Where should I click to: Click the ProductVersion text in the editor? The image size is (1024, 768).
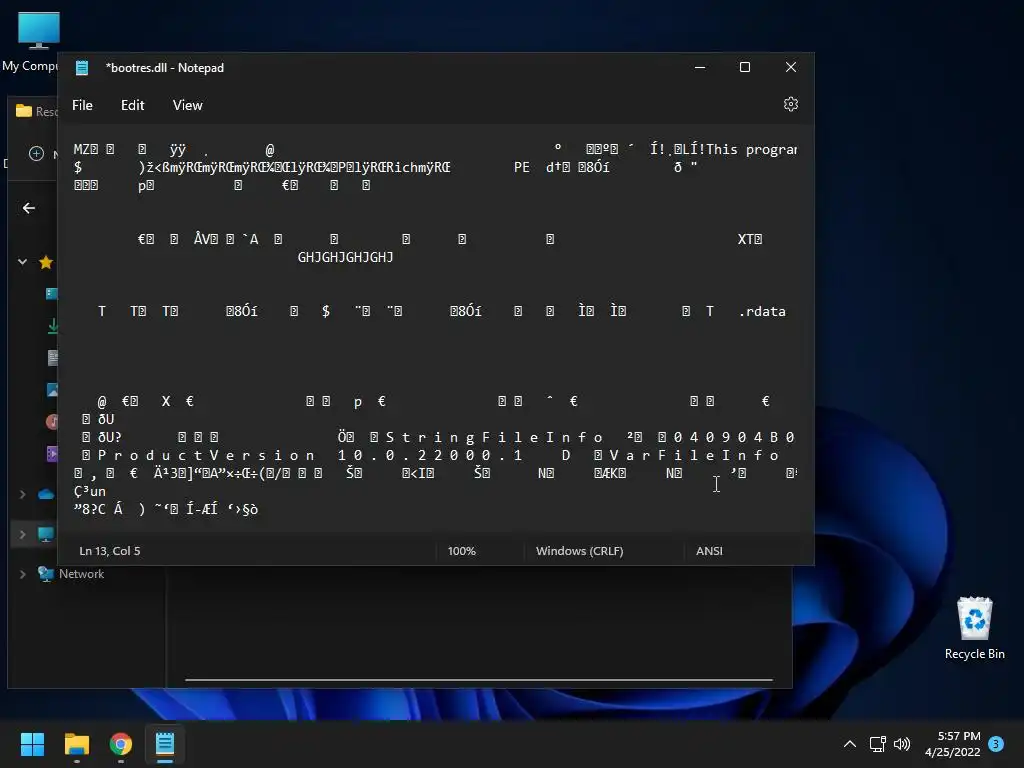coord(206,455)
